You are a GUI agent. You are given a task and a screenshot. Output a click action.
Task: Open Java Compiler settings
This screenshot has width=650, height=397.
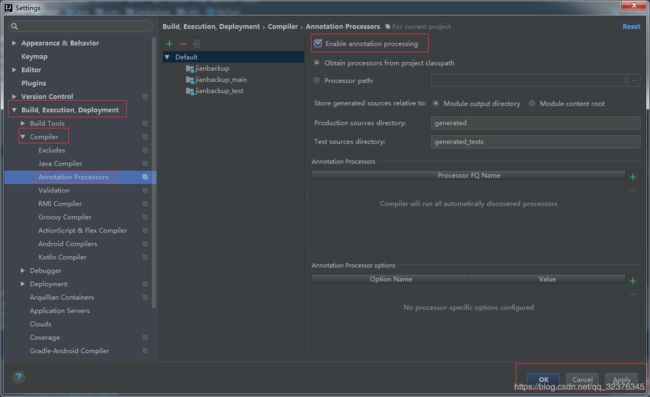(x=60, y=164)
